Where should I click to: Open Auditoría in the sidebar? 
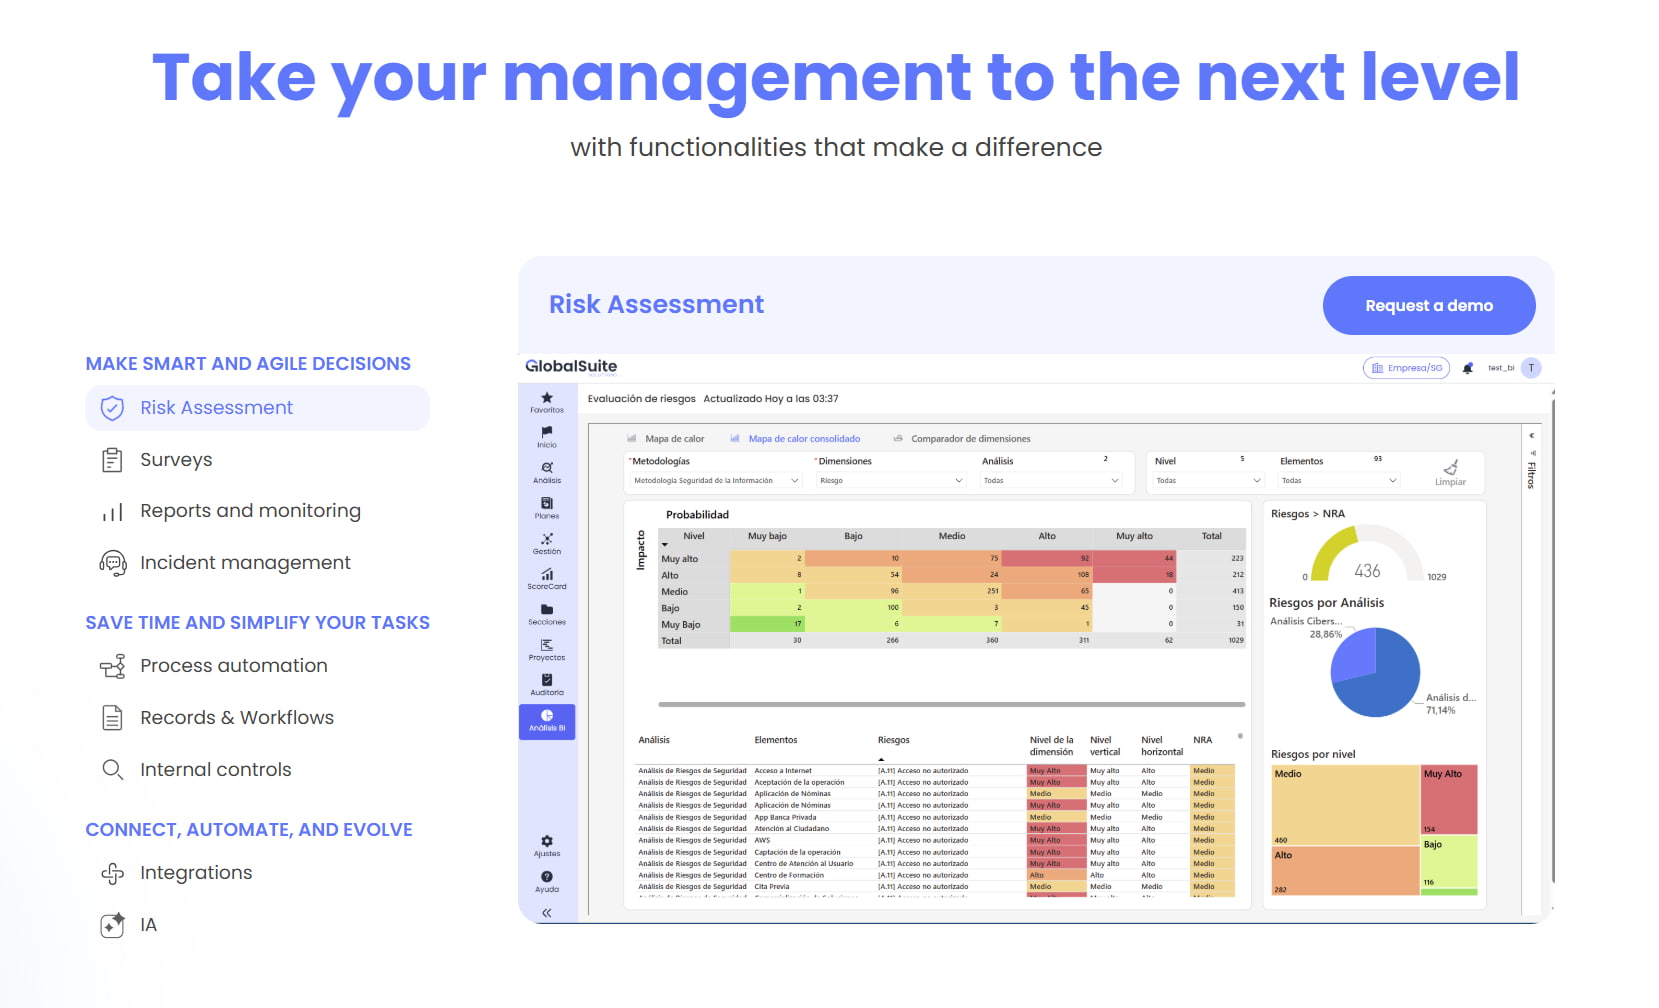(547, 684)
